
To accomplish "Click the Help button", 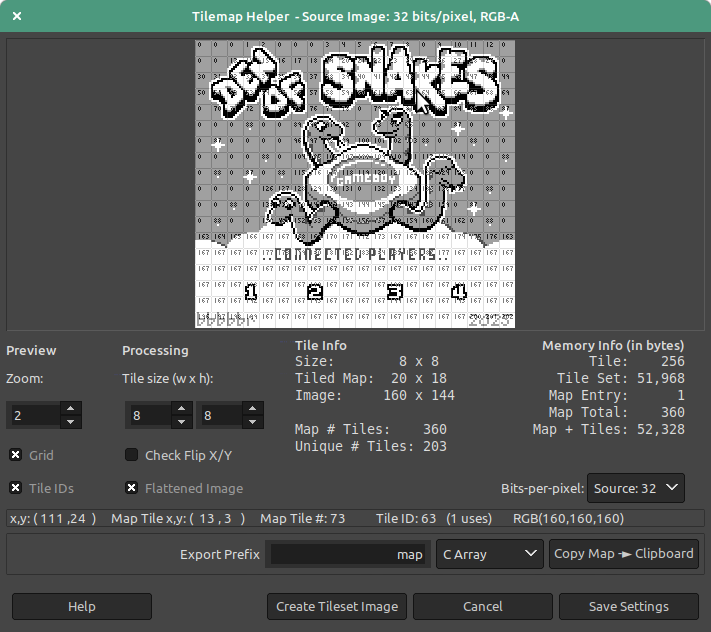I will [82, 607].
